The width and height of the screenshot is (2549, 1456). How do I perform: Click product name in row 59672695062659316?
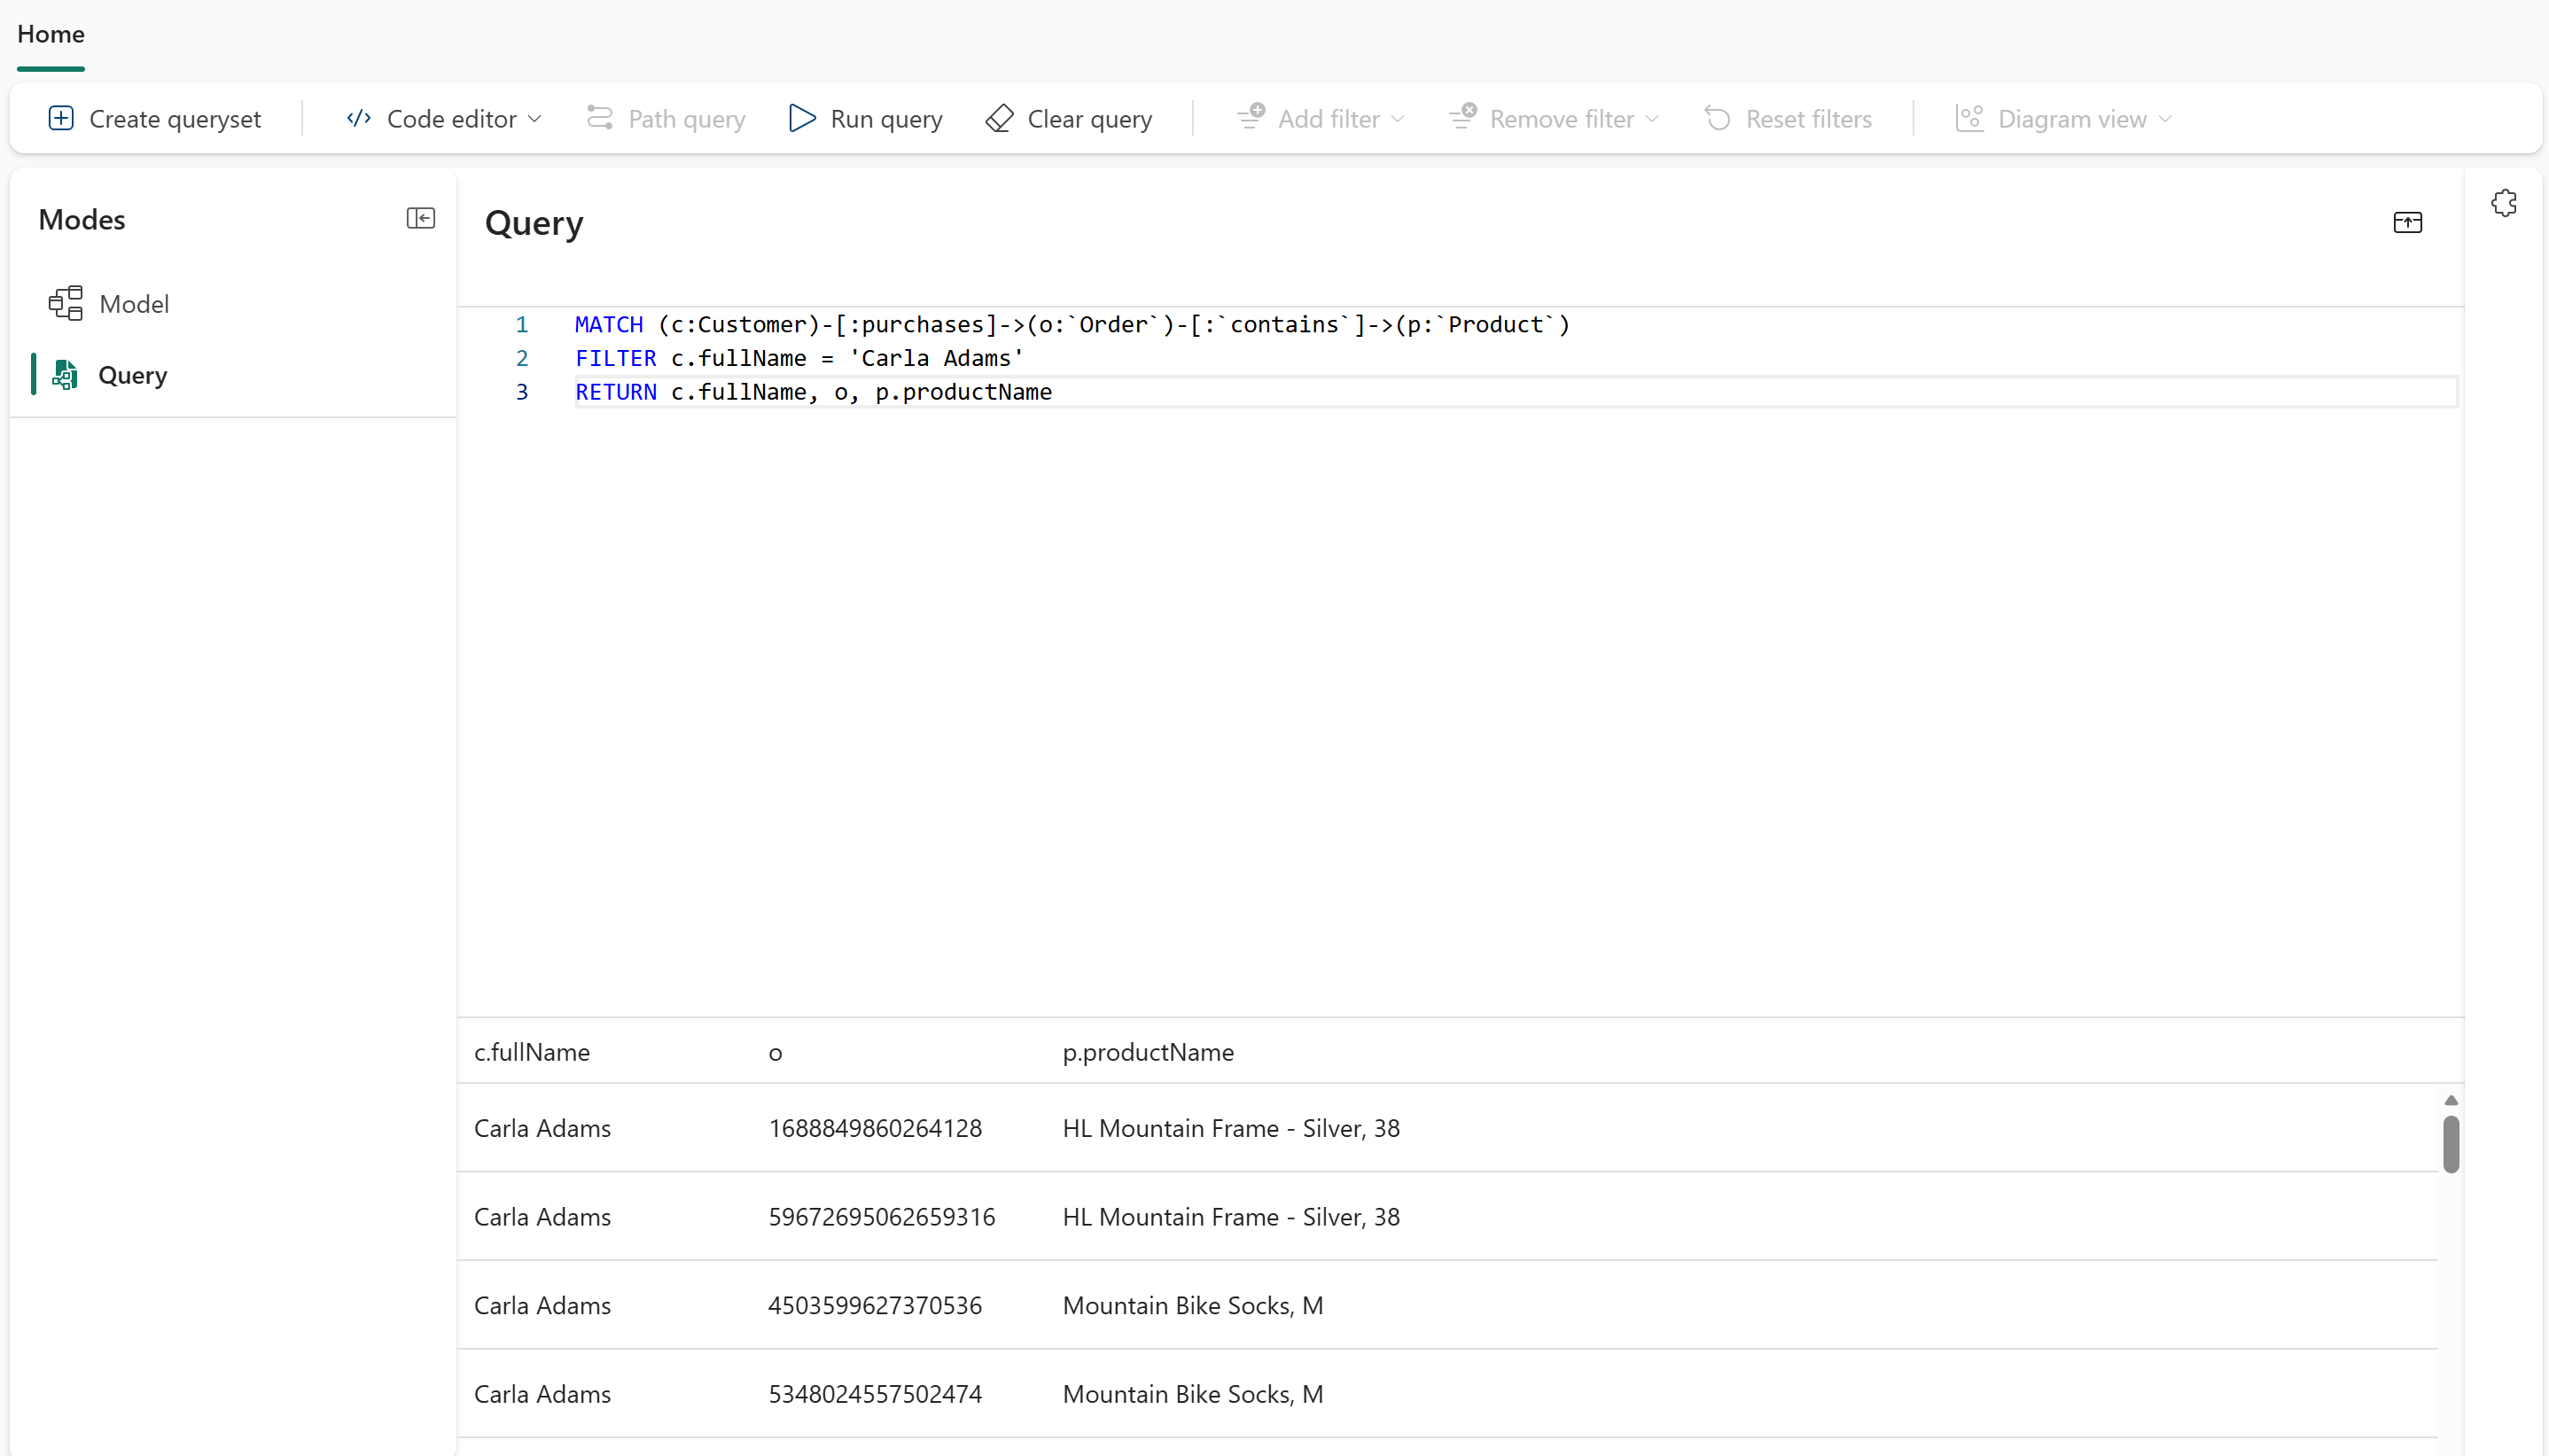tap(1231, 1217)
